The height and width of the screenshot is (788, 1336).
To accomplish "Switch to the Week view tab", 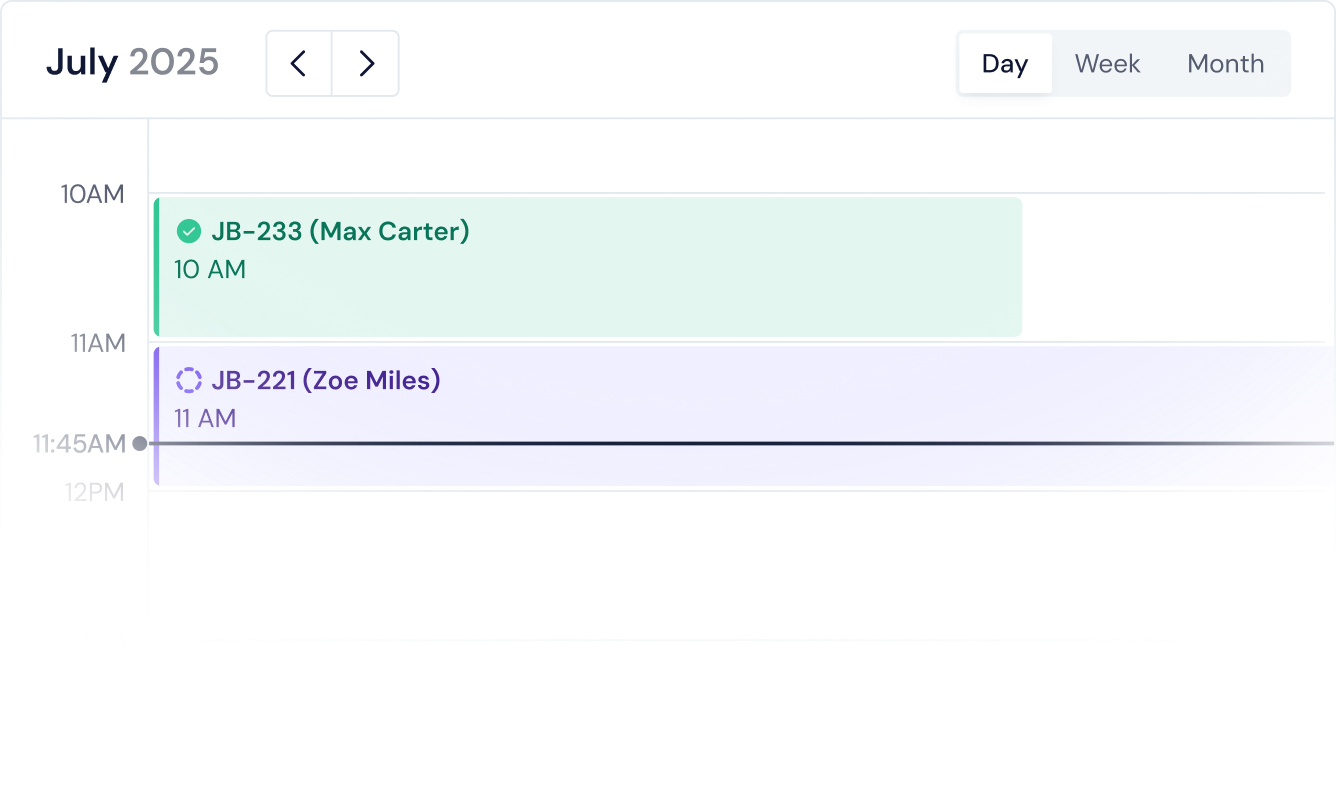I will point(1107,63).
